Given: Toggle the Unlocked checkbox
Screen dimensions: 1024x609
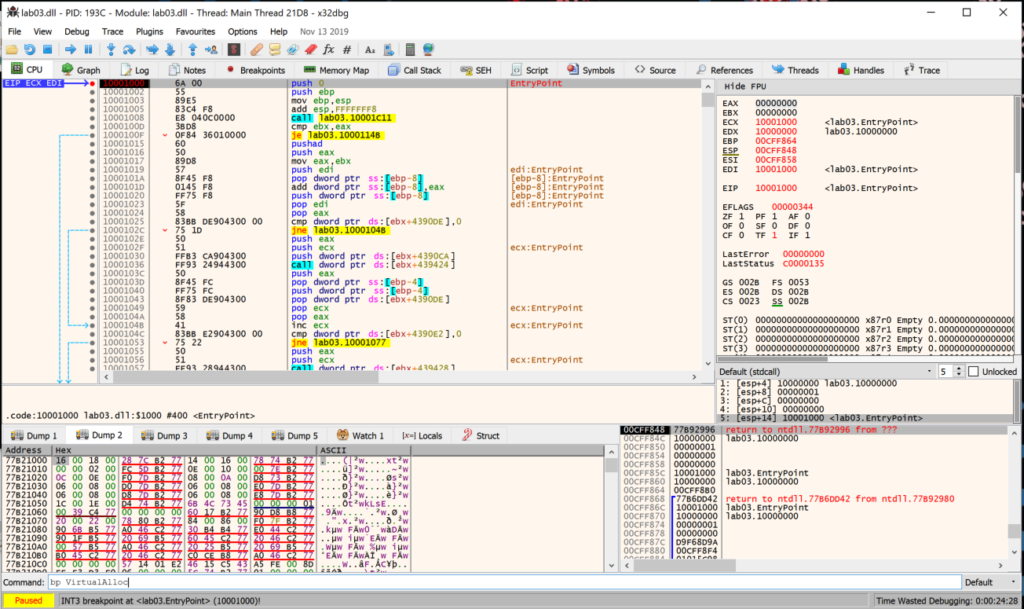Looking at the screenshot, I should tap(973, 371).
